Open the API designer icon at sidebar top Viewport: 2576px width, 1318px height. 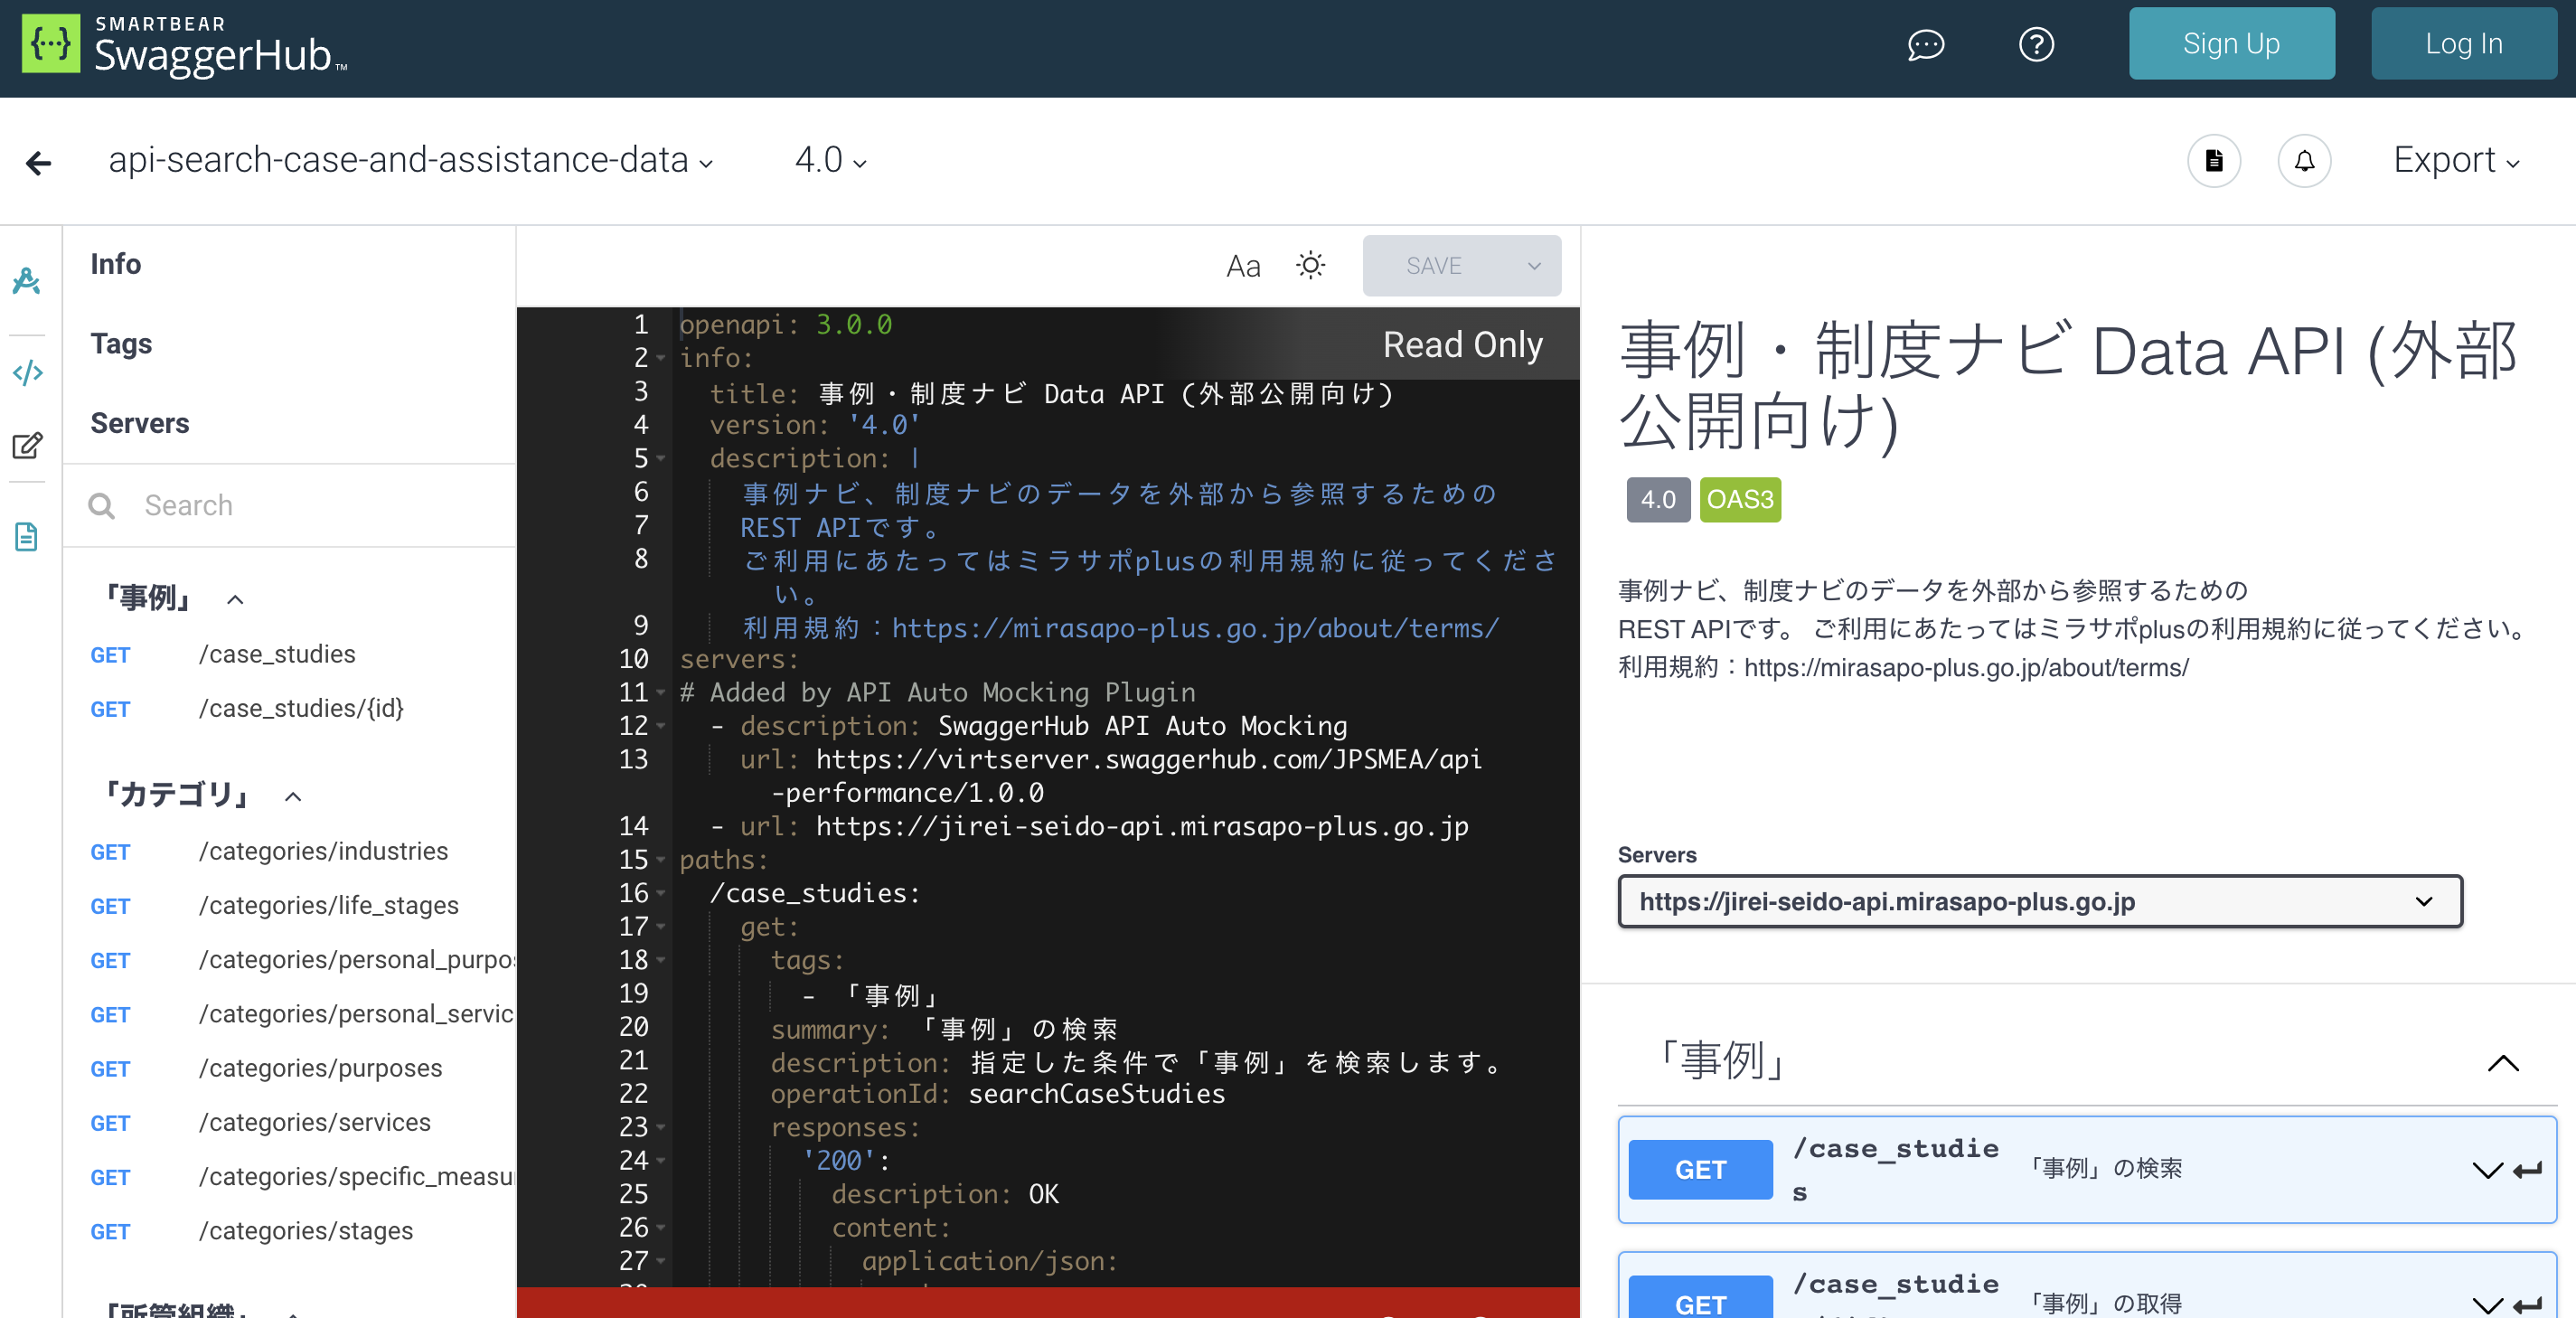coord(28,281)
